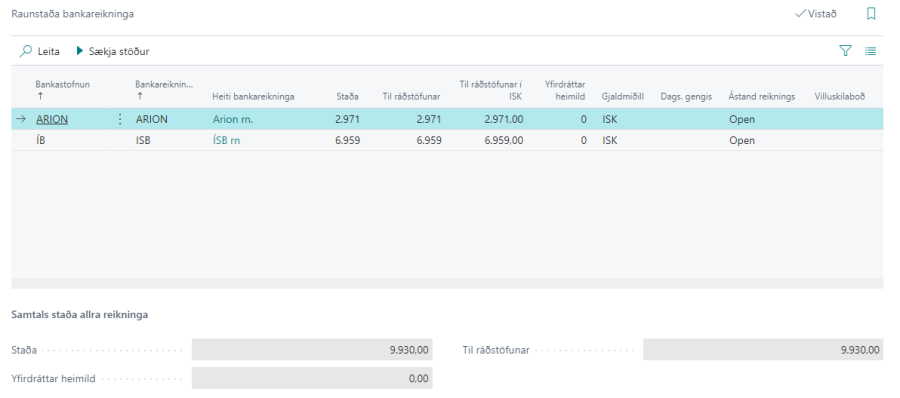Click the horizontal scrollbar below the table
Screen dimensions: 900x398
point(447,283)
